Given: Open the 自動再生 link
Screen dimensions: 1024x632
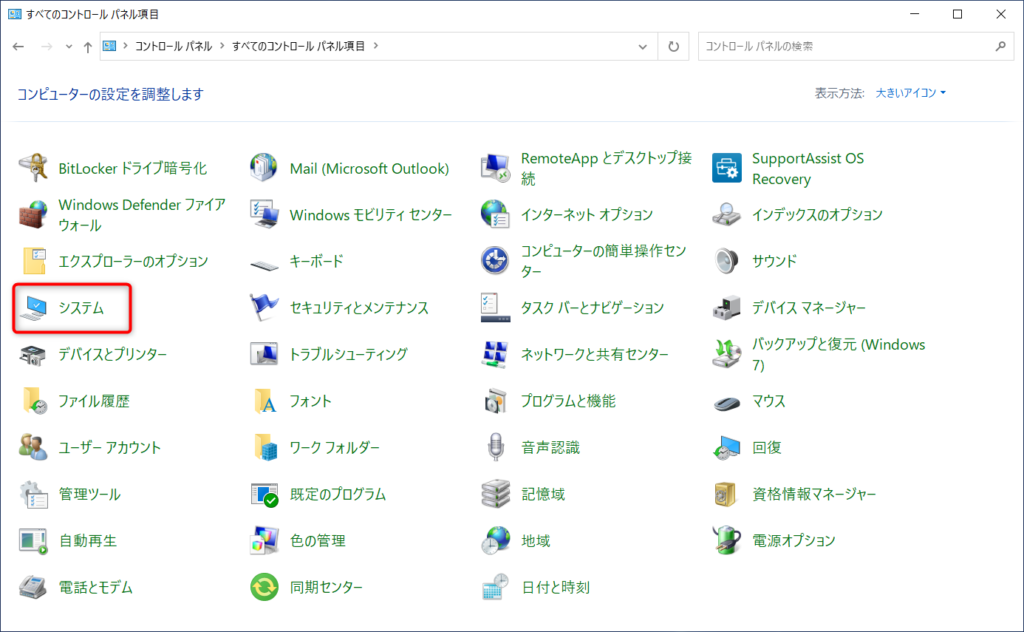Looking at the screenshot, I should [x=88, y=541].
